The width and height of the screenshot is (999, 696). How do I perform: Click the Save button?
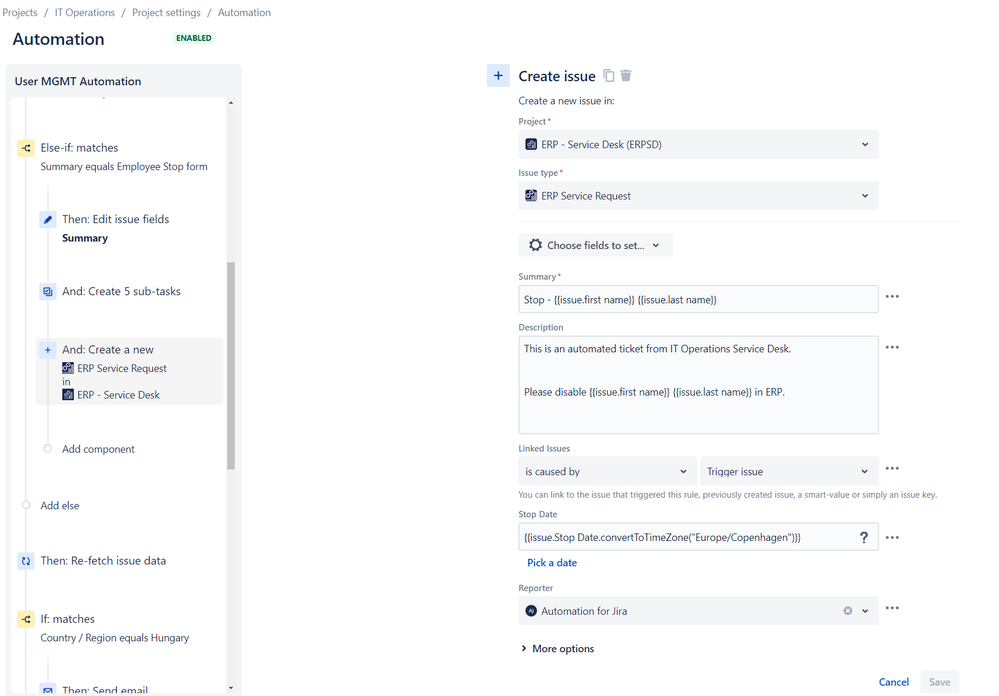(939, 682)
